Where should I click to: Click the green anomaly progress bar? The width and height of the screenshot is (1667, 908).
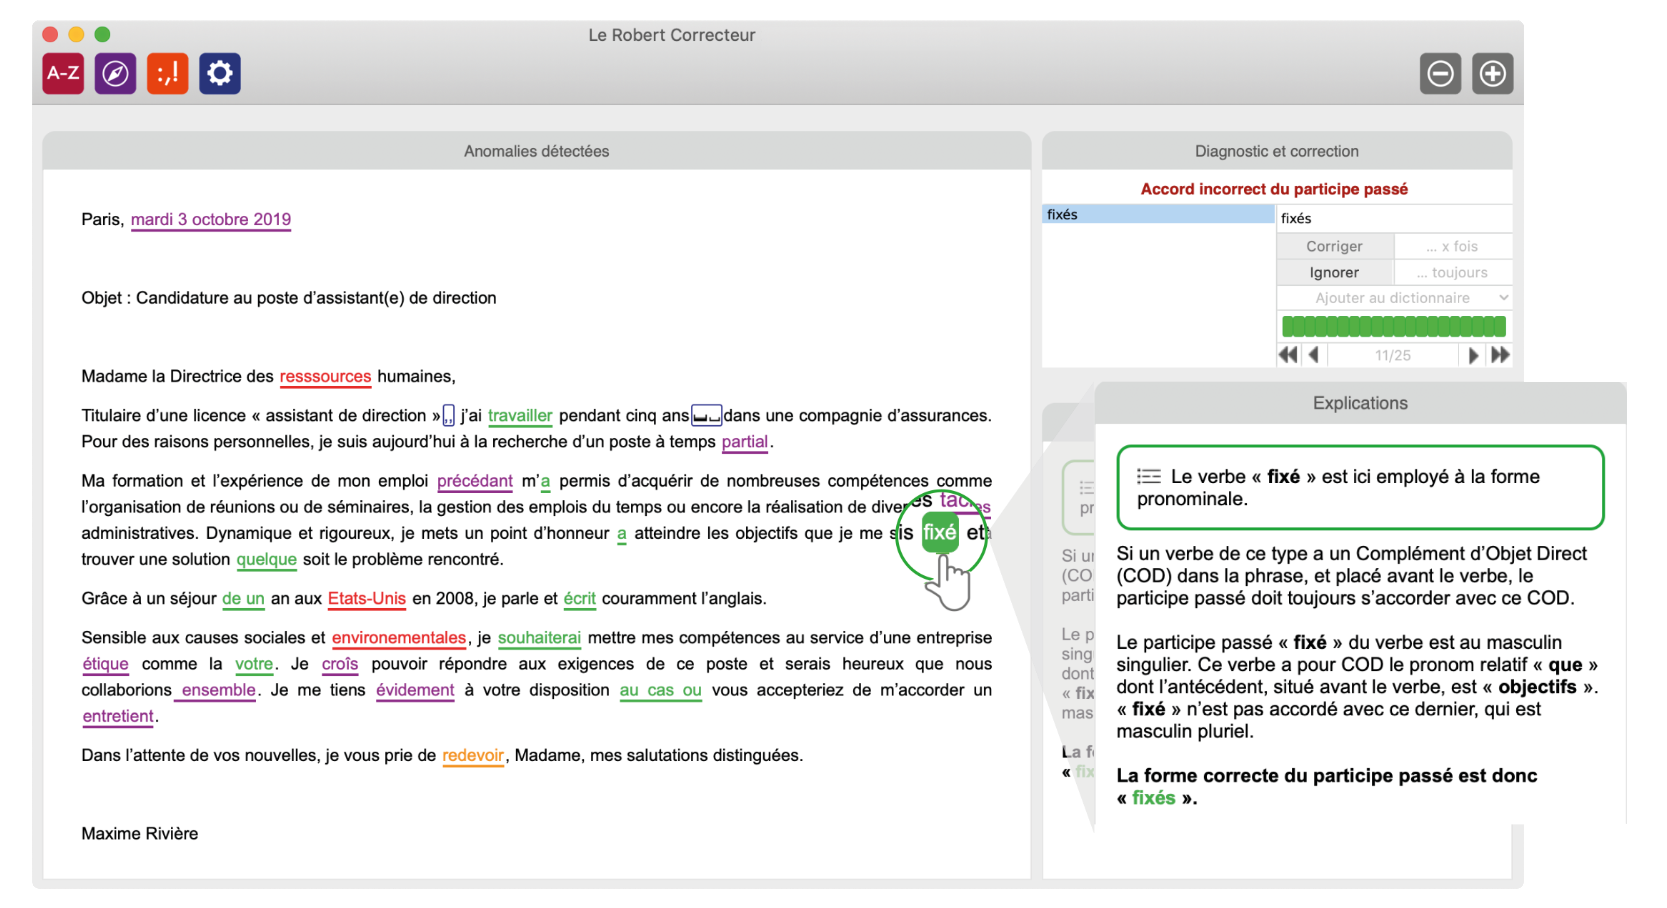pyautogui.click(x=1394, y=326)
